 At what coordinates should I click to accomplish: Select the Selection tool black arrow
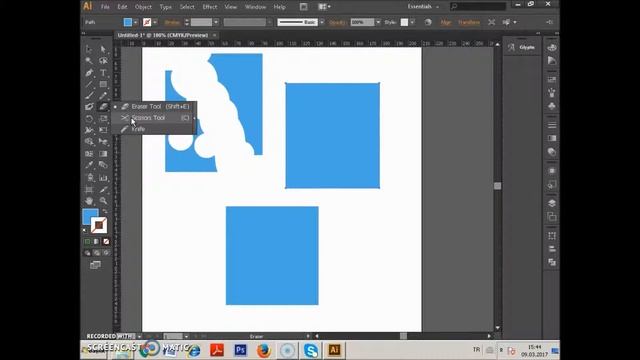[89, 49]
